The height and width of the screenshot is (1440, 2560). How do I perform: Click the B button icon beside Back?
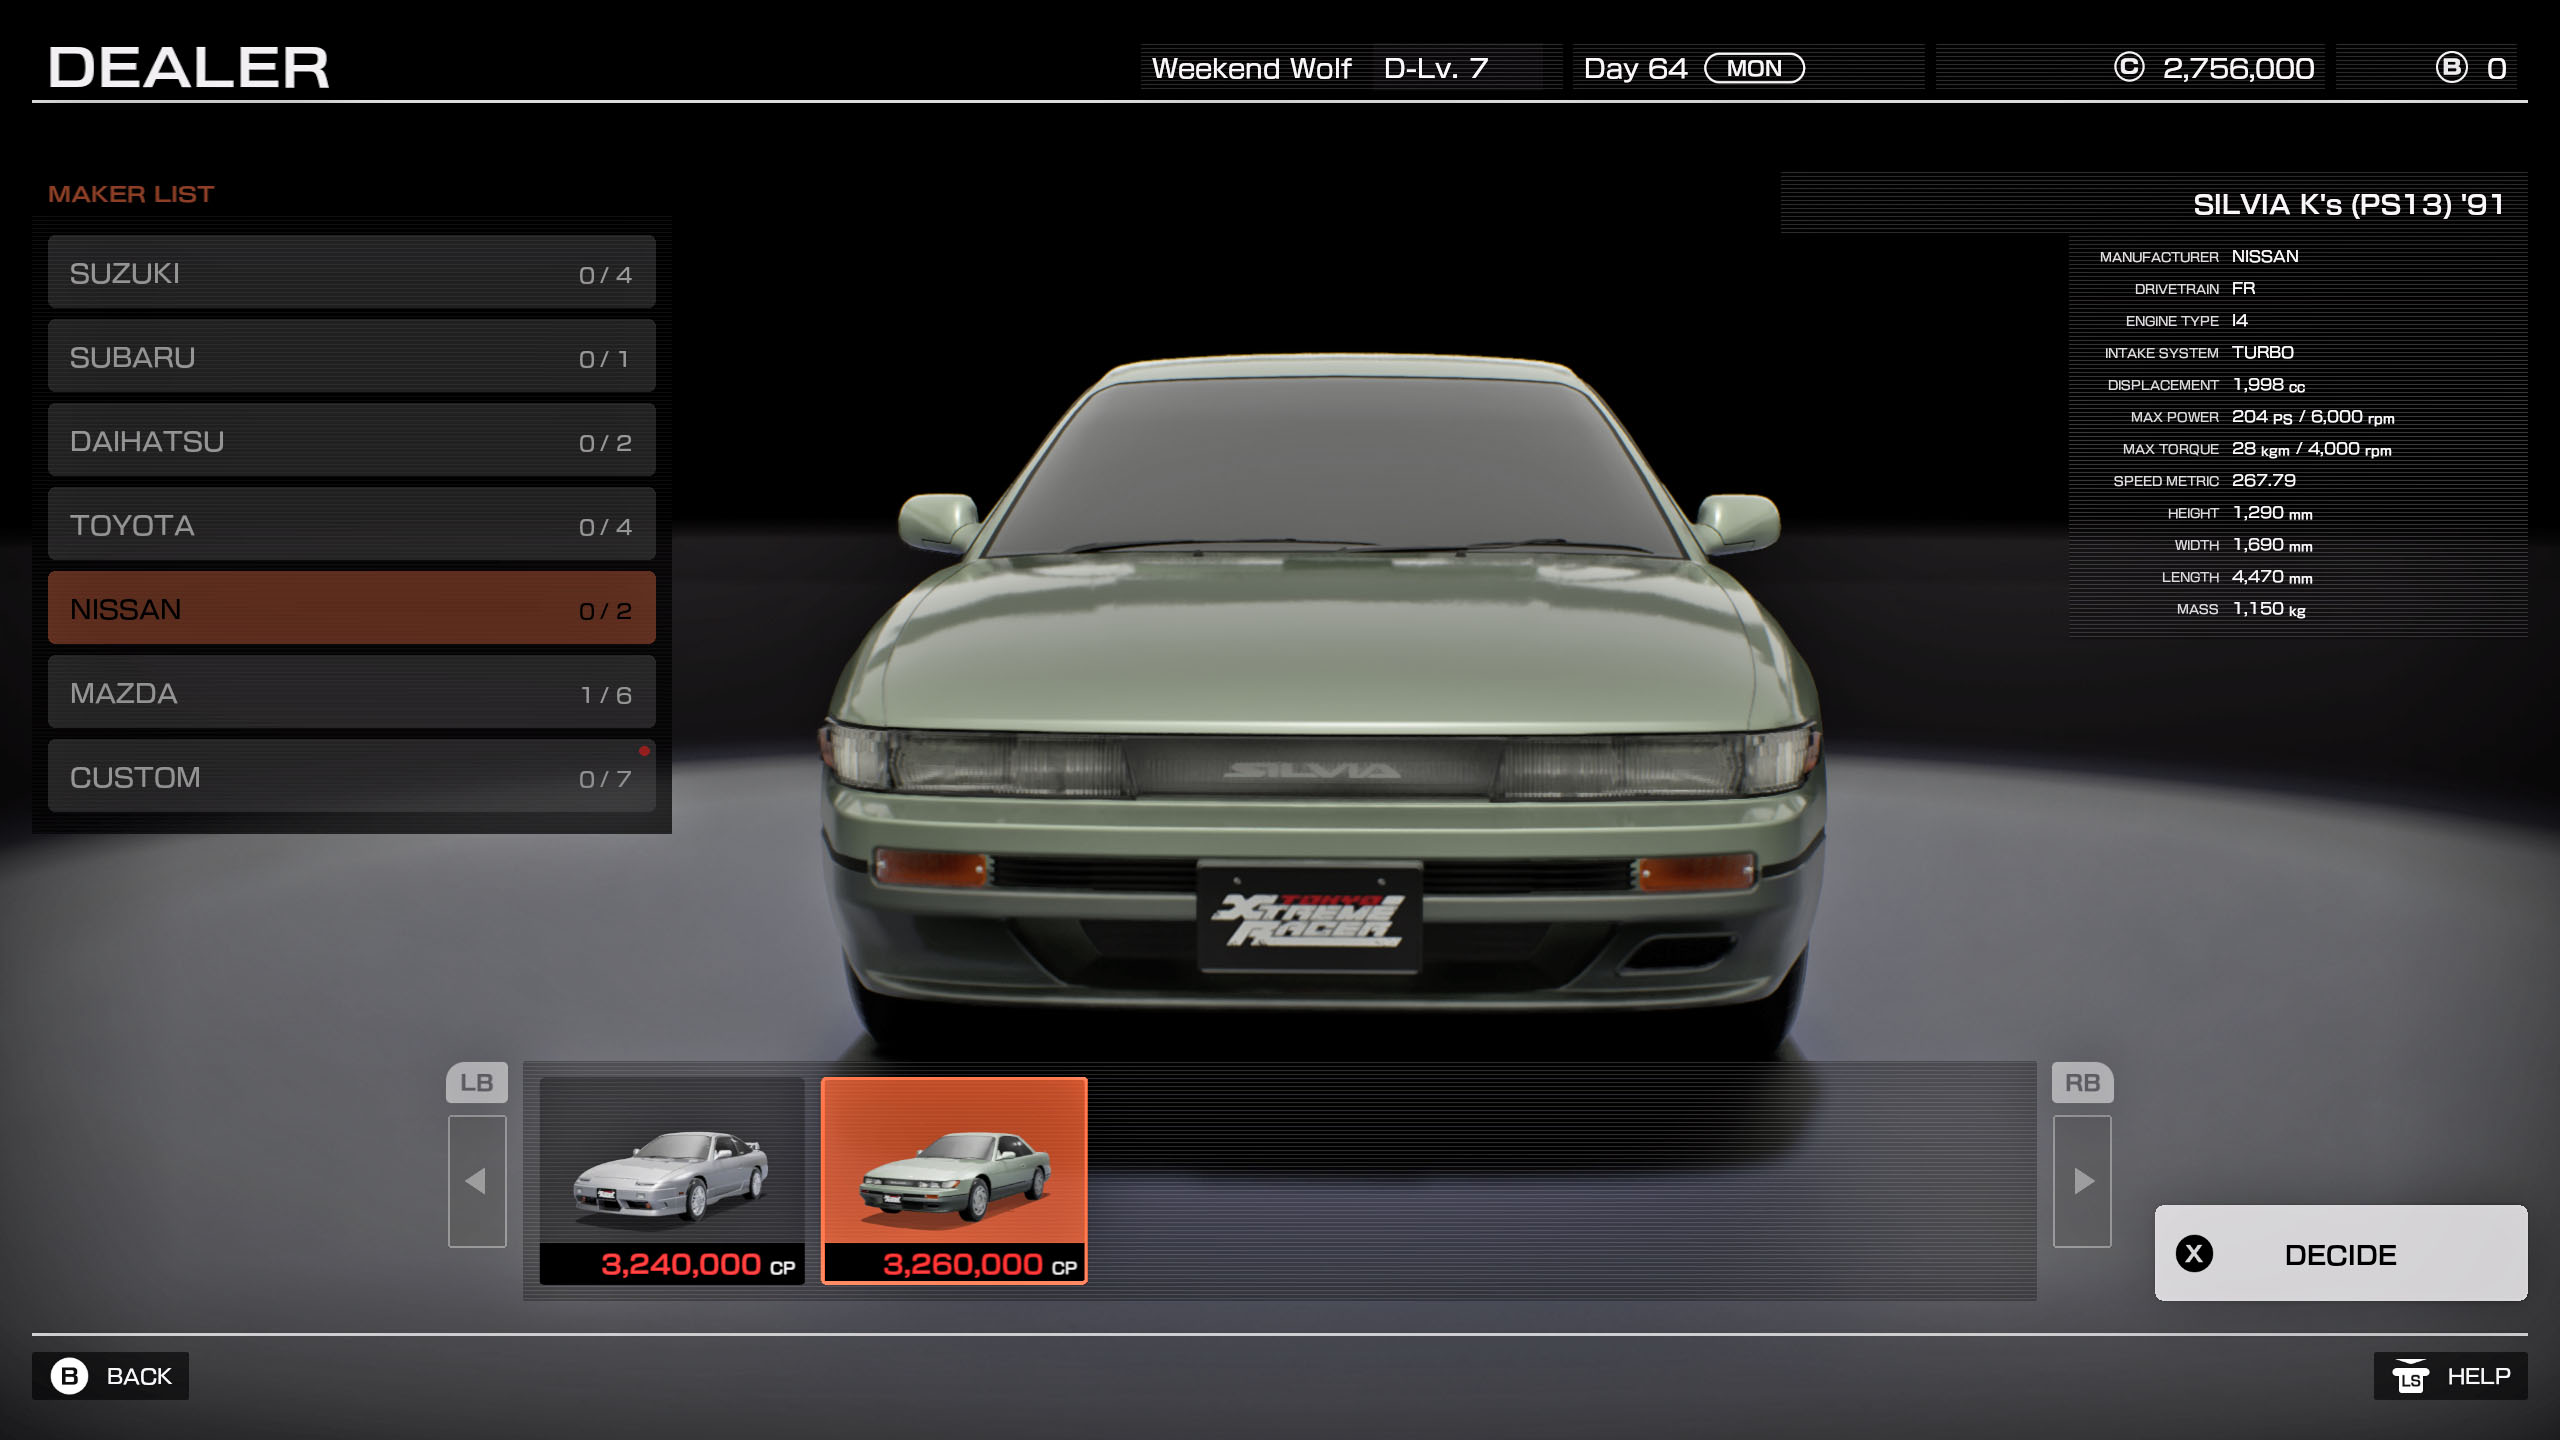(69, 1376)
